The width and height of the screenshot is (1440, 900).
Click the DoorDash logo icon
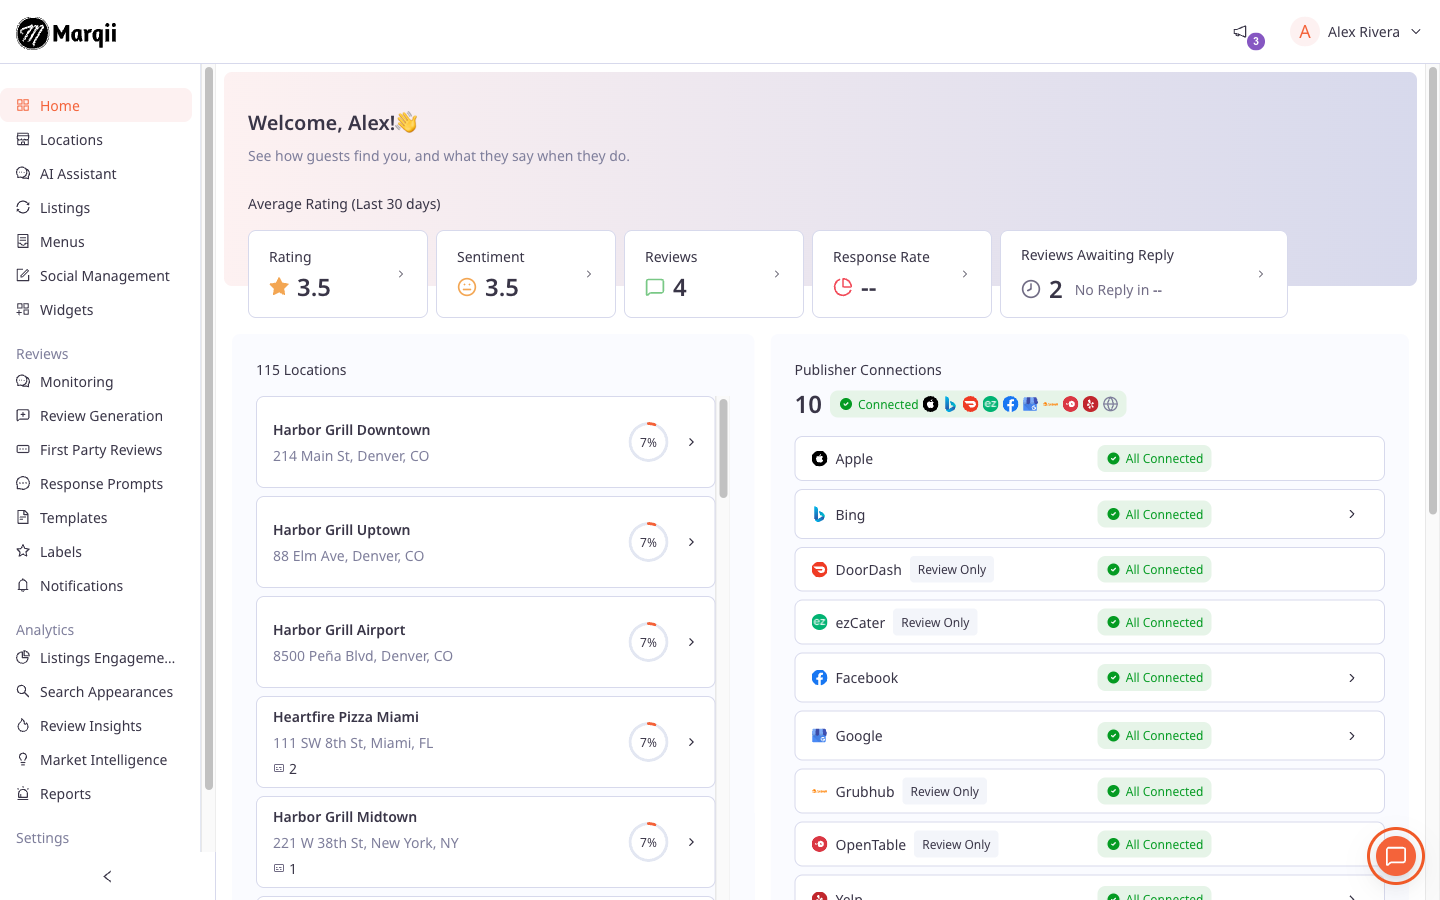click(819, 570)
